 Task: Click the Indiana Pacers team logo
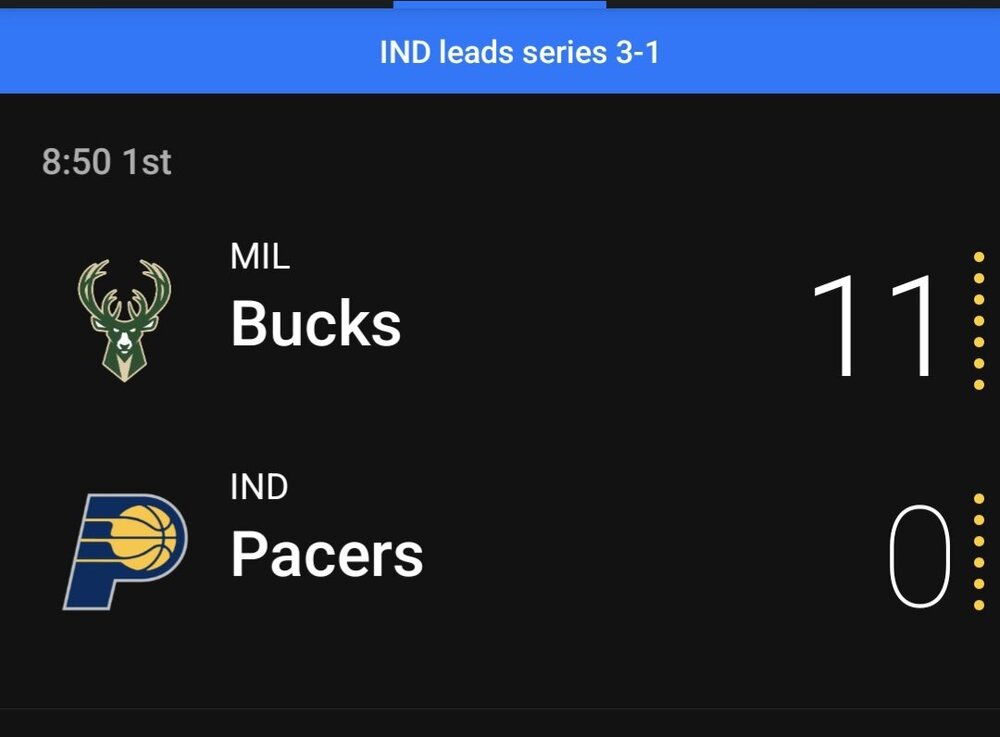pyautogui.click(x=123, y=552)
